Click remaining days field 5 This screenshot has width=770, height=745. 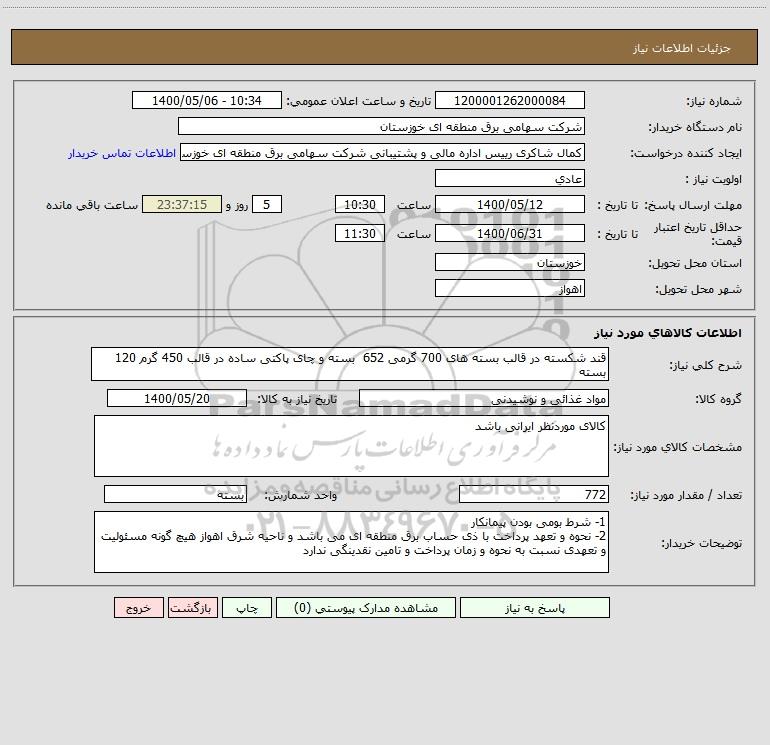[267, 204]
